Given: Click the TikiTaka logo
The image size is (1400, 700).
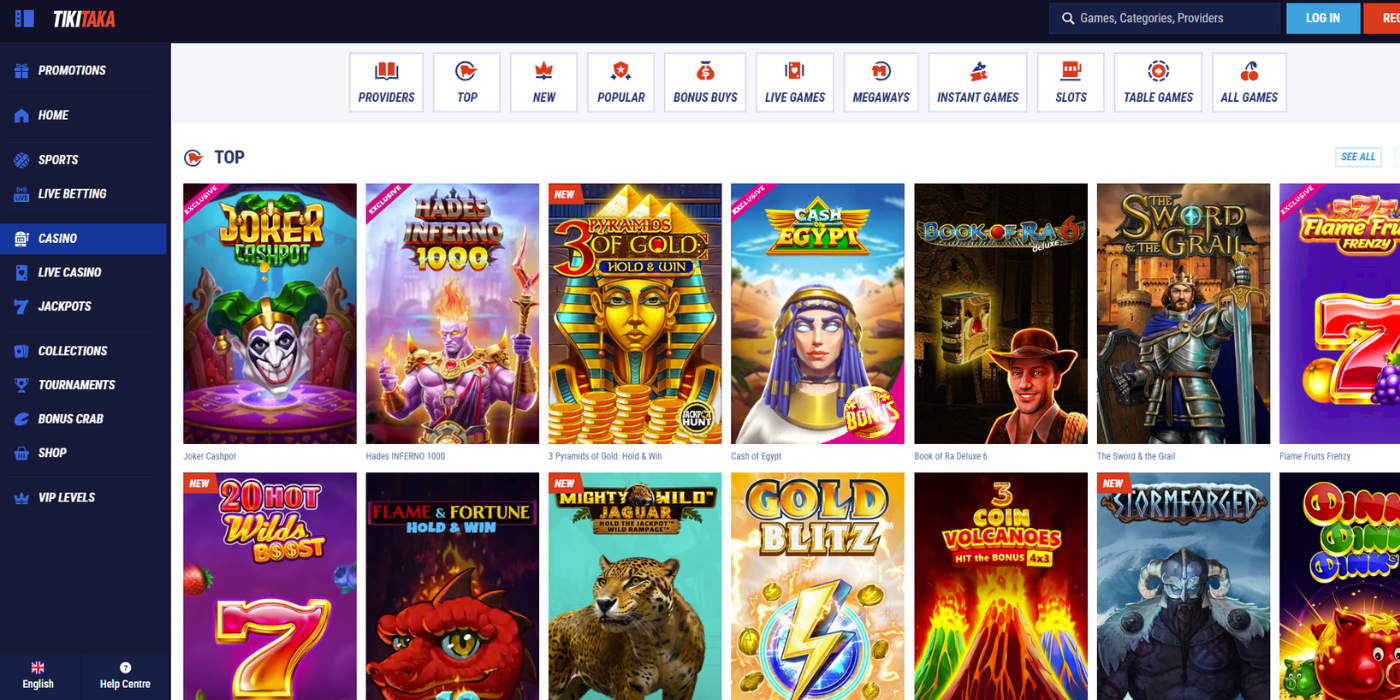Looking at the screenshot, I should [84, 19].
